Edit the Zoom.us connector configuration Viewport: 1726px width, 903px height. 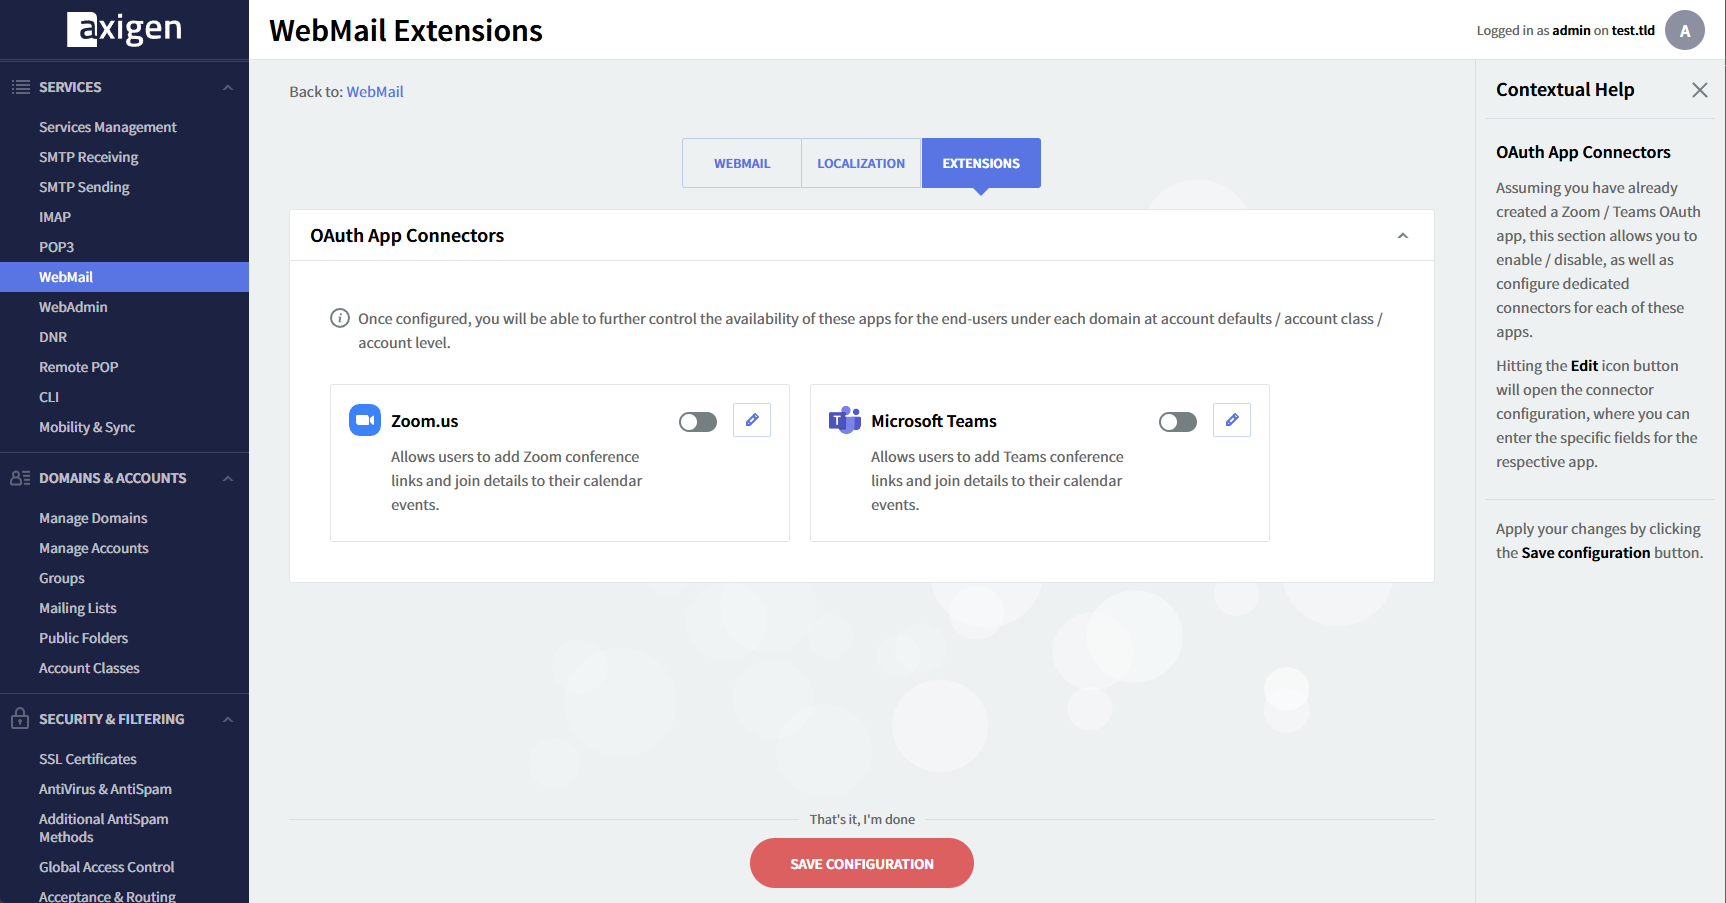click(752, 421)
